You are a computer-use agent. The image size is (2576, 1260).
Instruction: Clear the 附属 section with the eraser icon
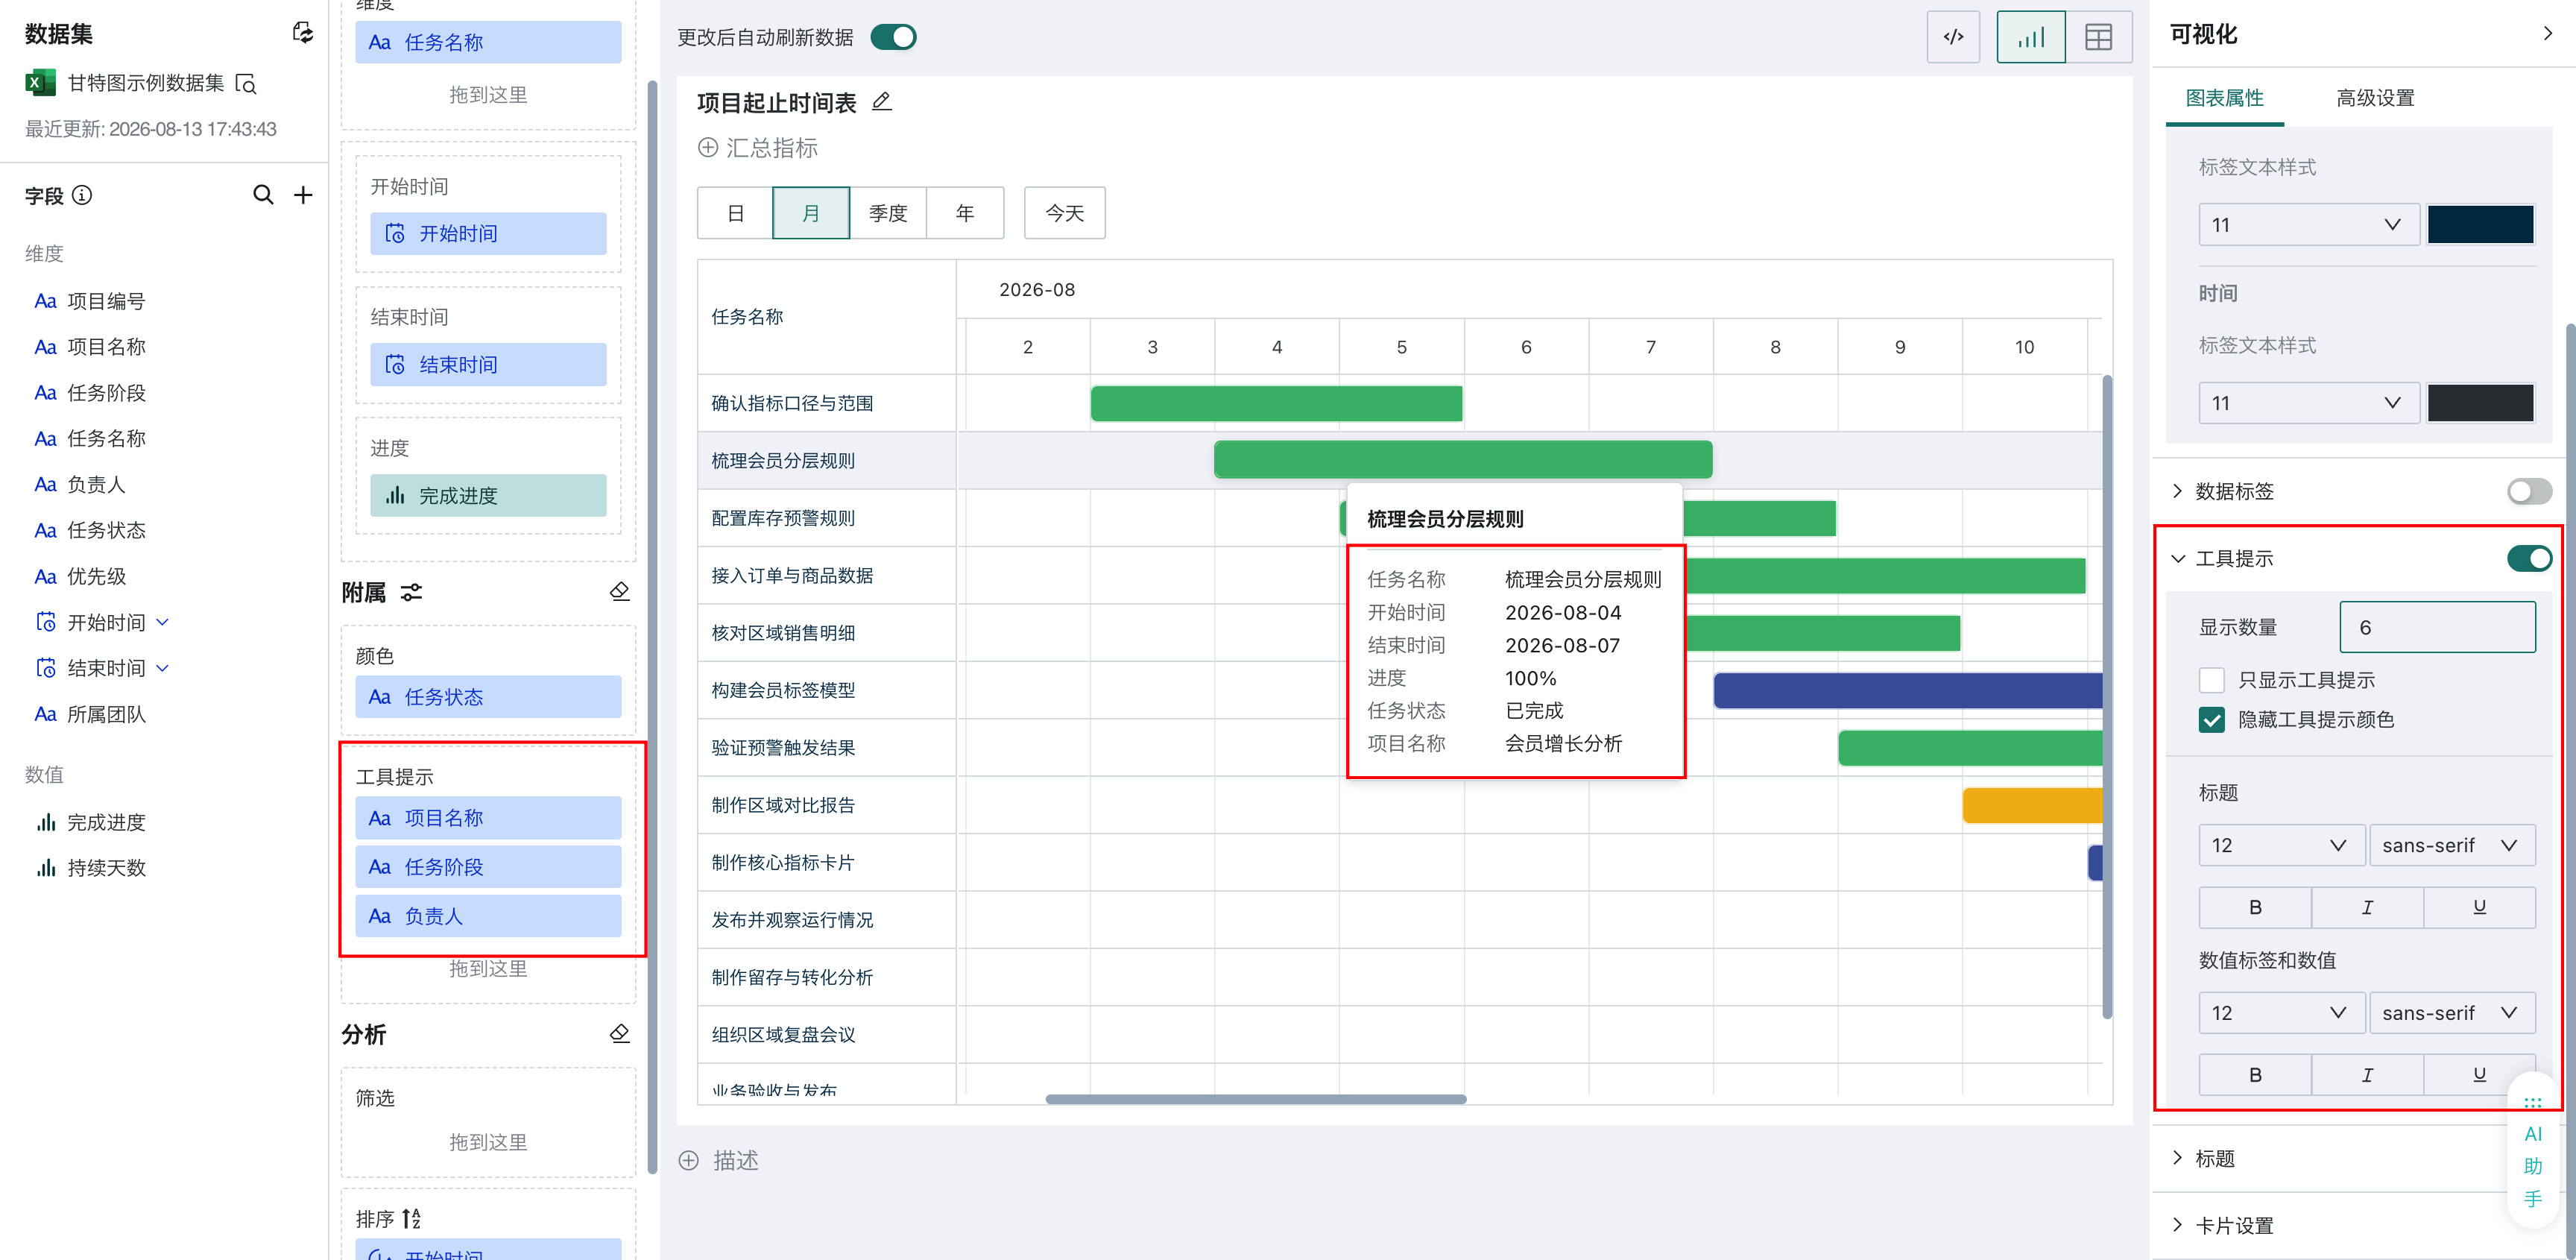pos(619,591)
